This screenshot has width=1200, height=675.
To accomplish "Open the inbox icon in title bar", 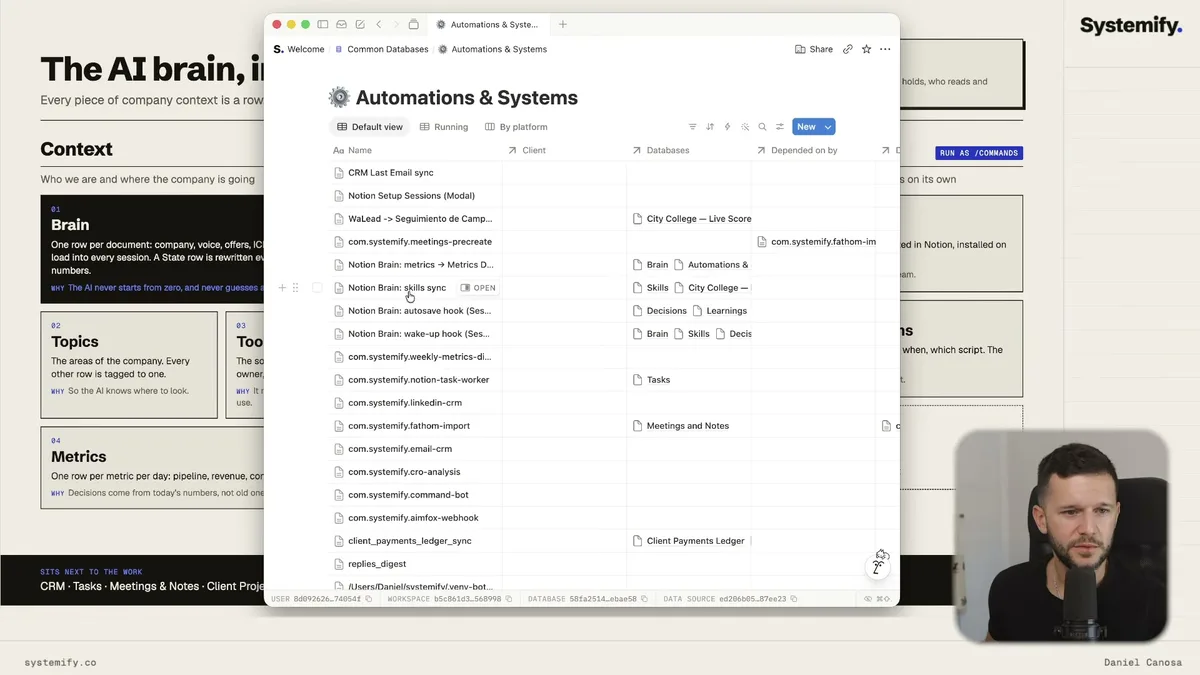I will [x=341, y=24].
